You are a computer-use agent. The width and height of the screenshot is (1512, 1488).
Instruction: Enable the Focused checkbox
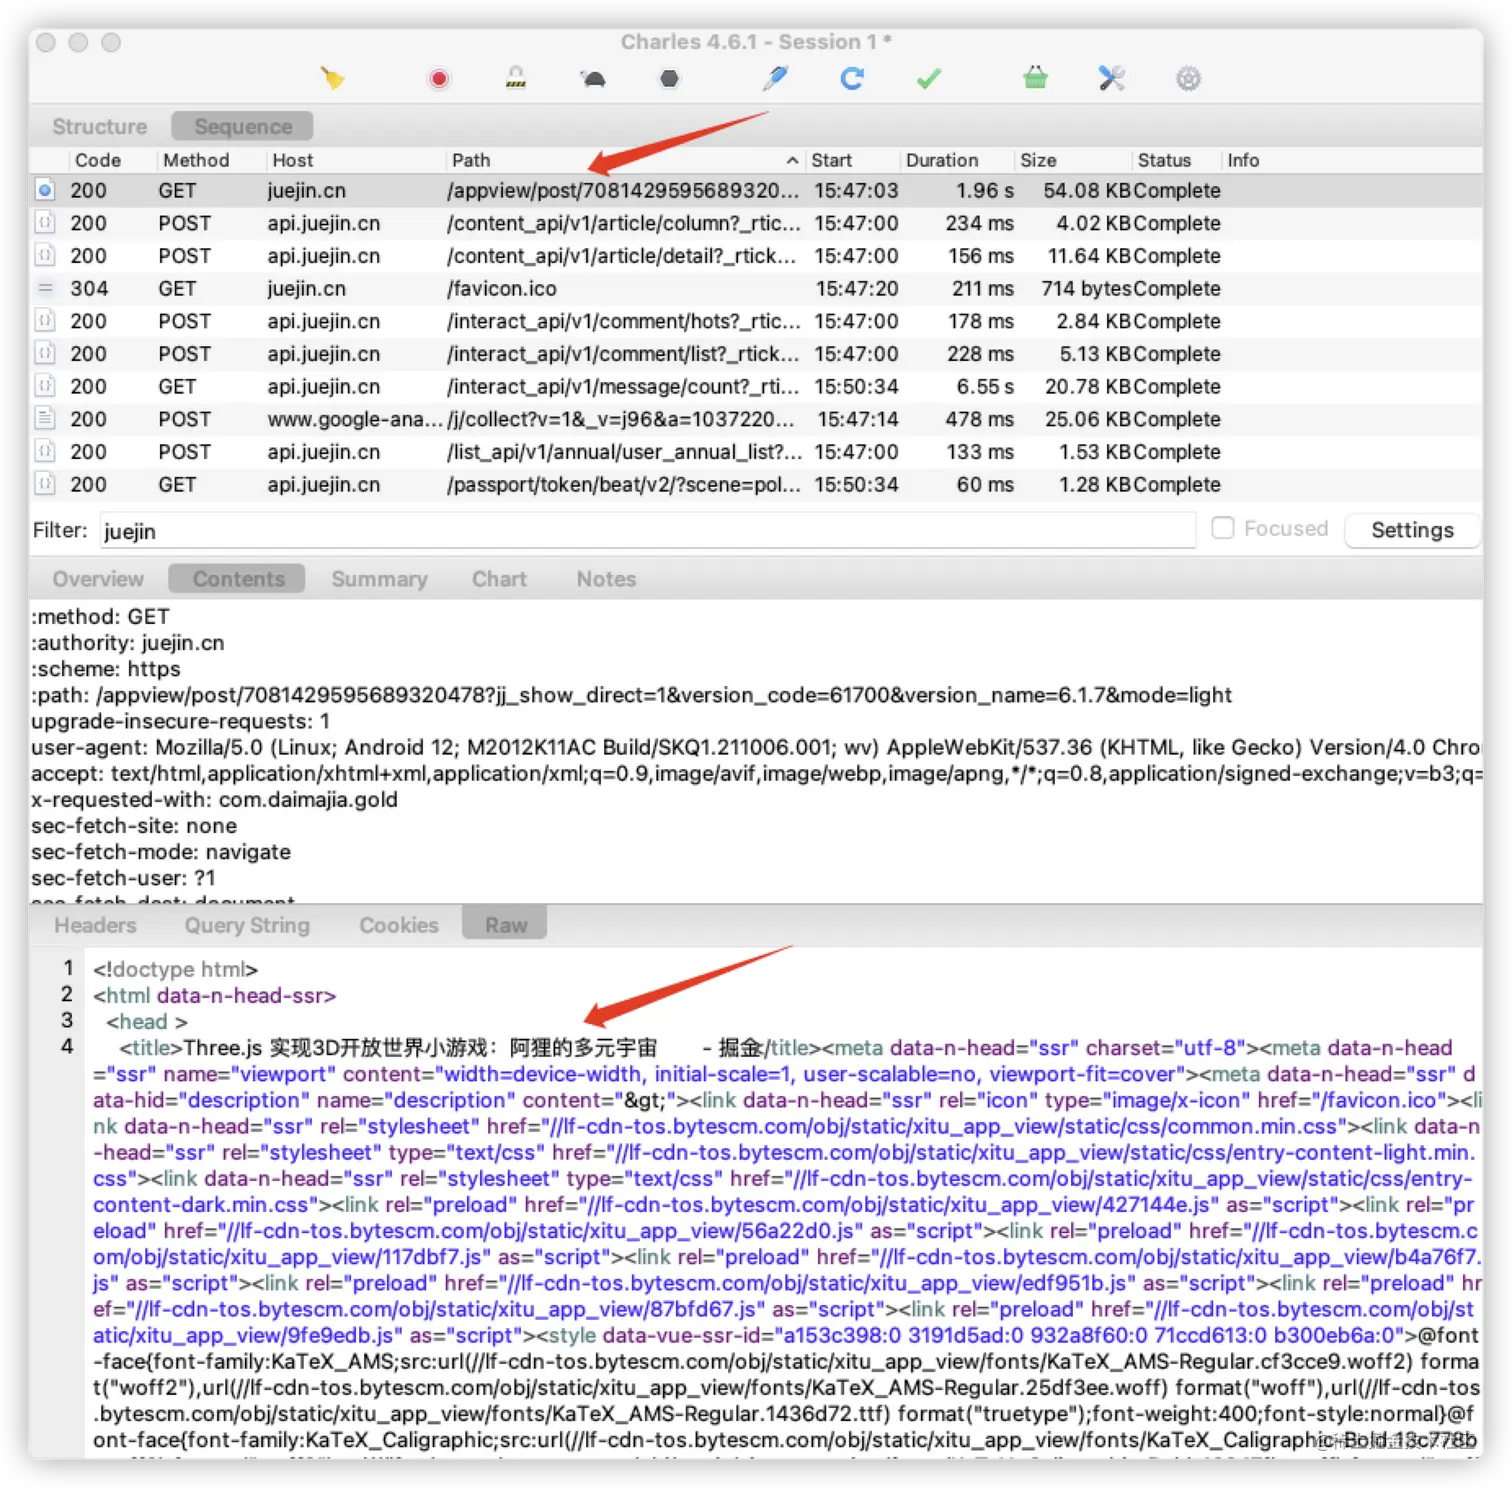pos(1222,528)
